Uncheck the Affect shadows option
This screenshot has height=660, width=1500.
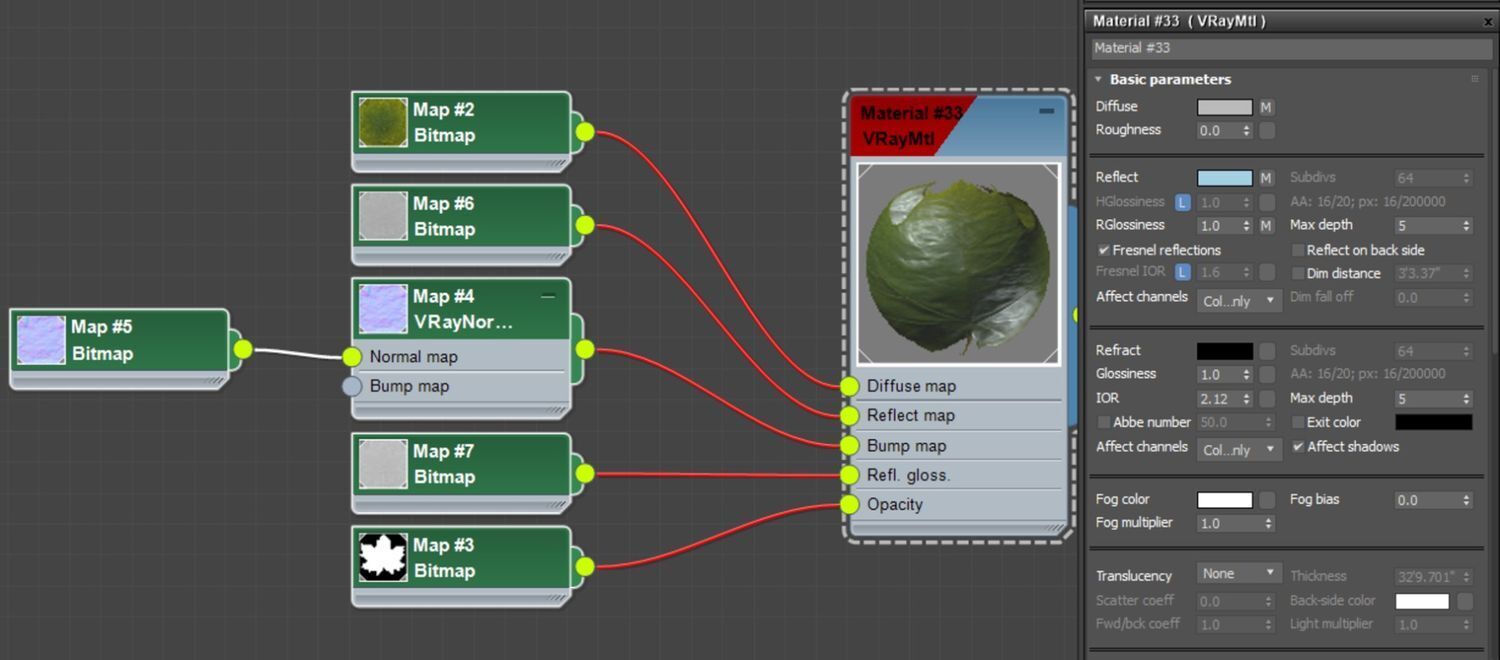(1298, 447)
